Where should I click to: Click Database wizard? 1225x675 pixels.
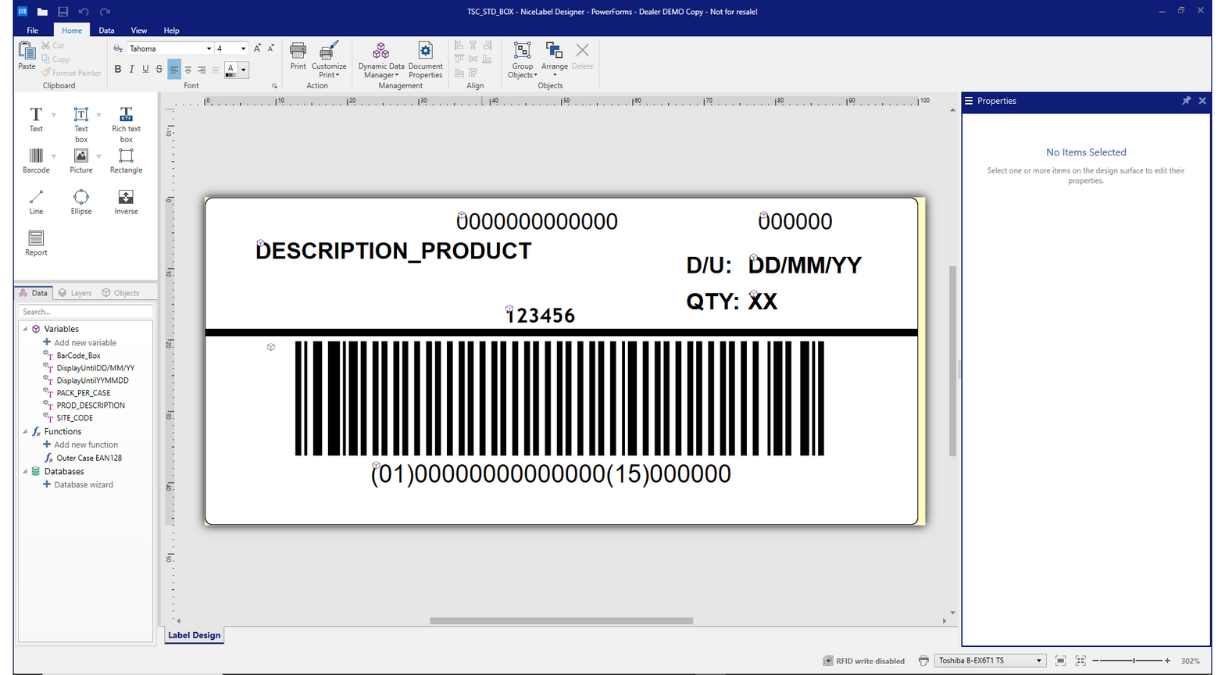78,484
